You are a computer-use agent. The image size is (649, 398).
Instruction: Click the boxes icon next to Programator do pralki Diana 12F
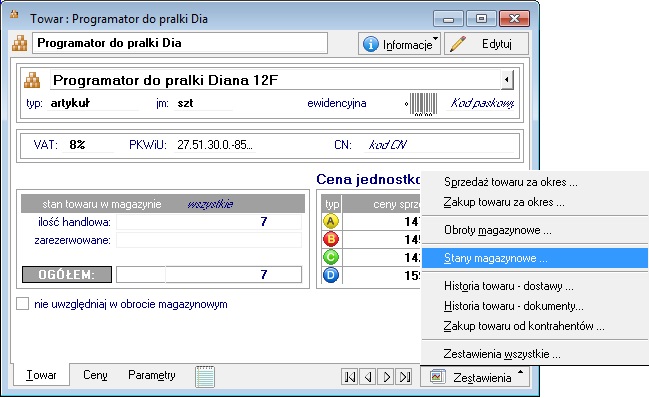[x=32, y=80]
